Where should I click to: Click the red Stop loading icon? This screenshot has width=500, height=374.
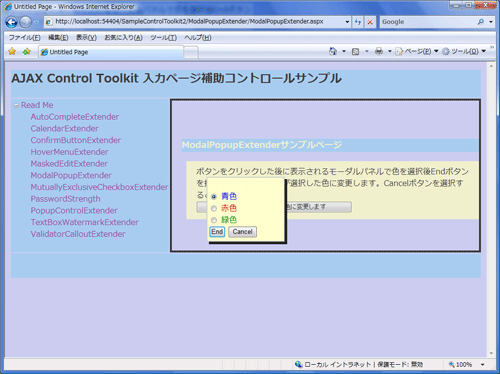click(x=370, y=22)
